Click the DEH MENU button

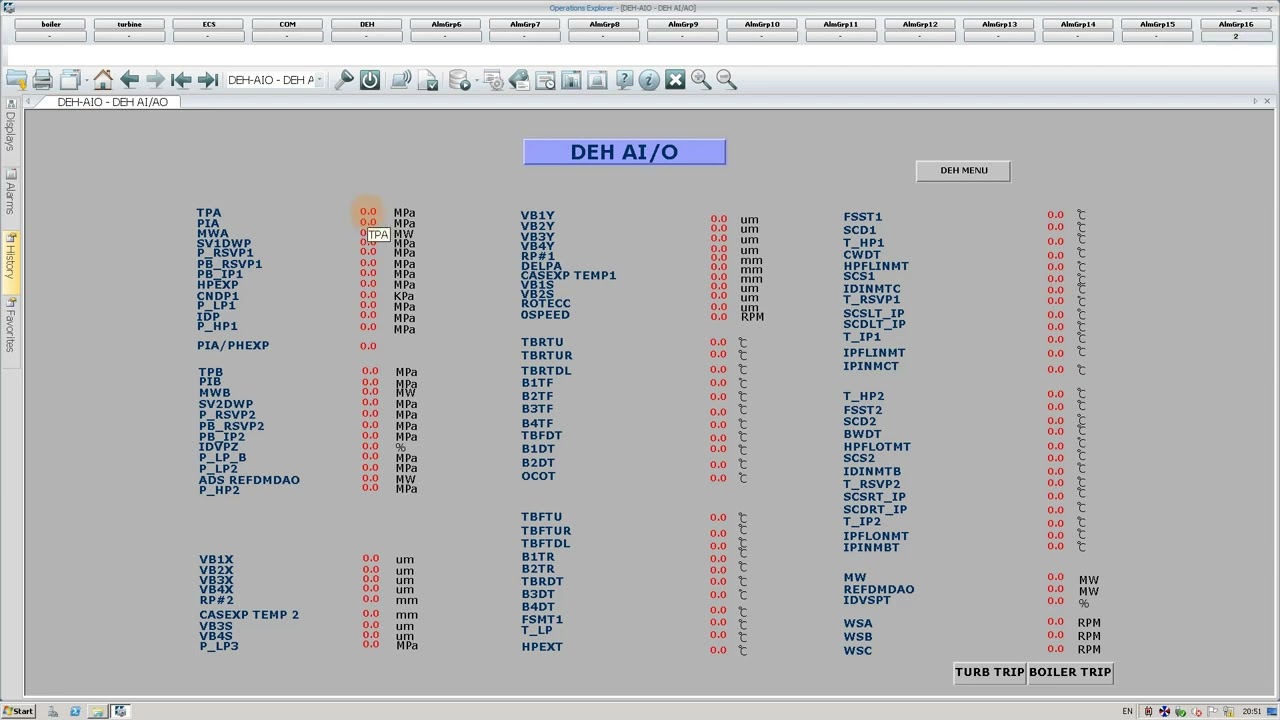[x=963, y=171]
